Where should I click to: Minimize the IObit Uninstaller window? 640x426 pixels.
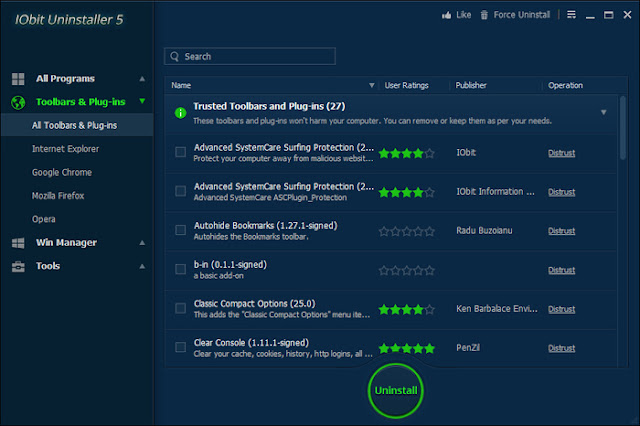click(x=590, y=16)
